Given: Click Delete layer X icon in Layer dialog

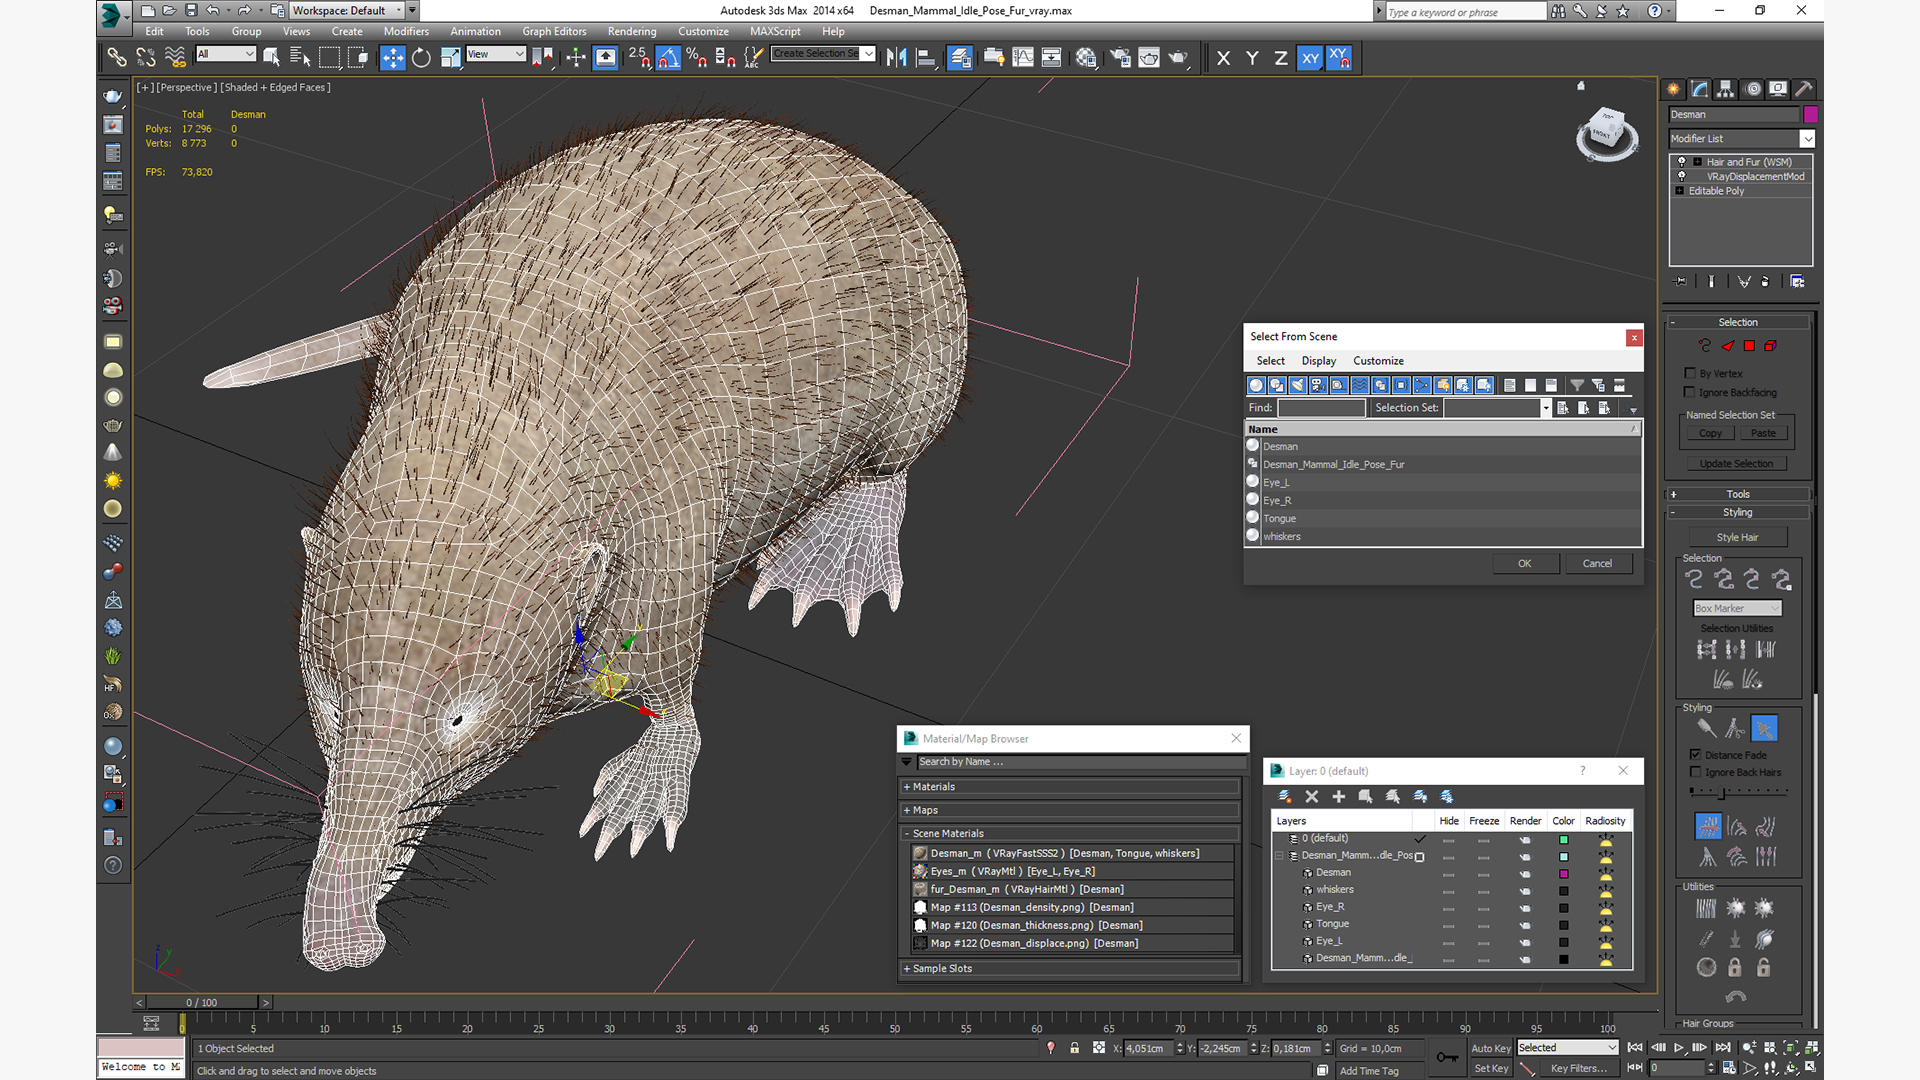Looking at the screenshot, I should [1312, 797].
